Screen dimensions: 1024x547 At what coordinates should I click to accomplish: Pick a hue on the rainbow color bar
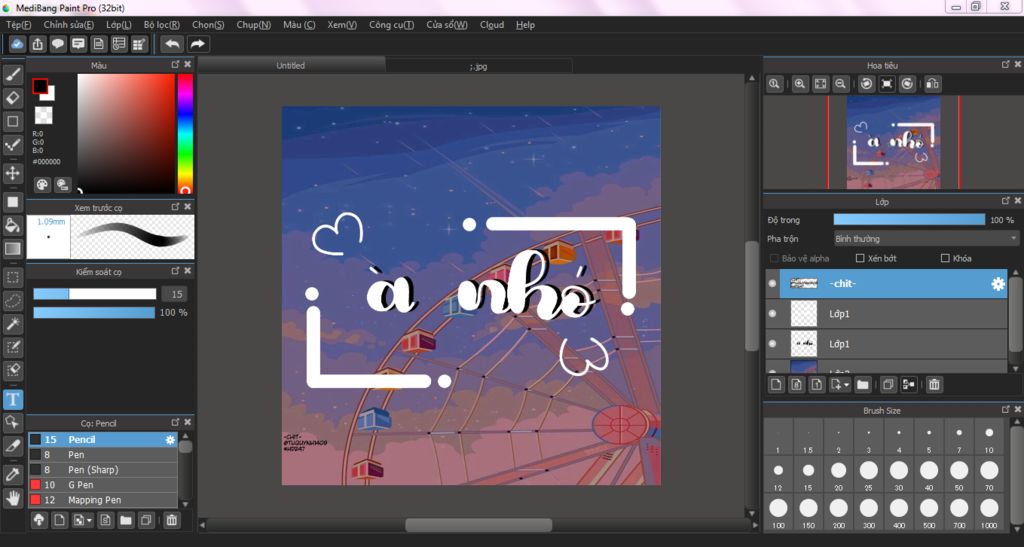tap(185, 133)
